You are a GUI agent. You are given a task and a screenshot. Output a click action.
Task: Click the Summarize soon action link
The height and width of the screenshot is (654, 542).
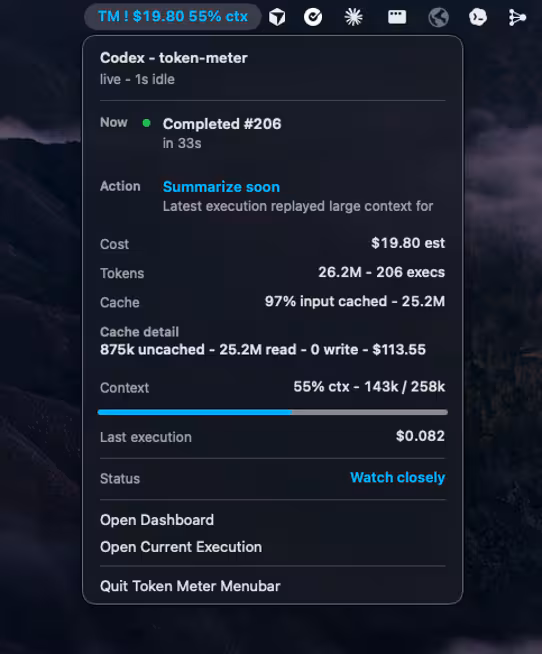point(221,187)
